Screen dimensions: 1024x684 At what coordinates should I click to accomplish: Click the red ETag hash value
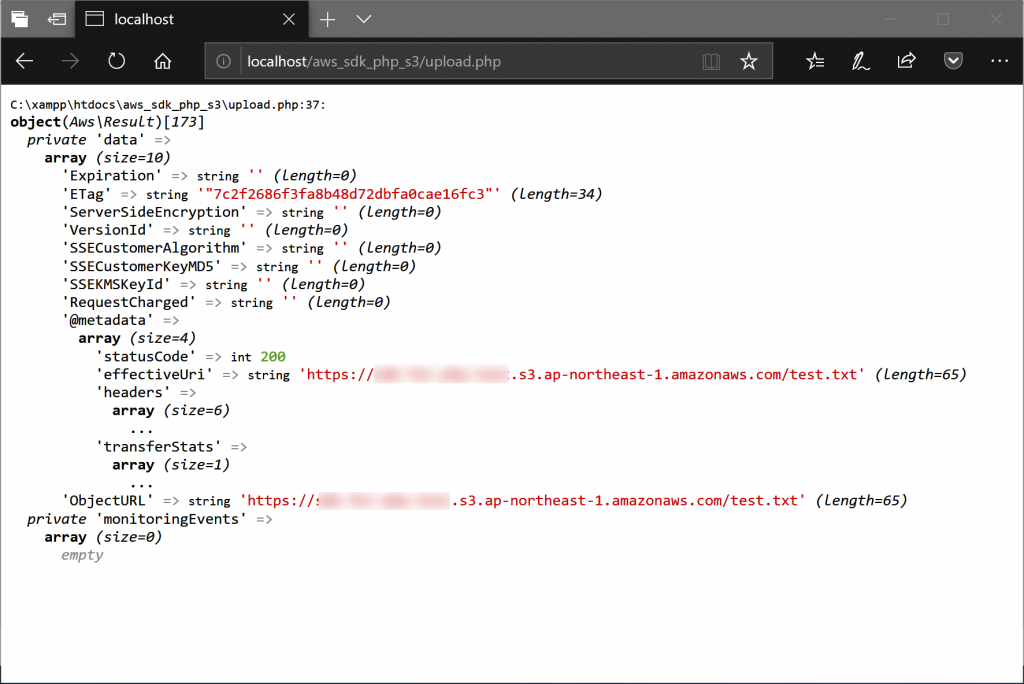click(350, 194)
